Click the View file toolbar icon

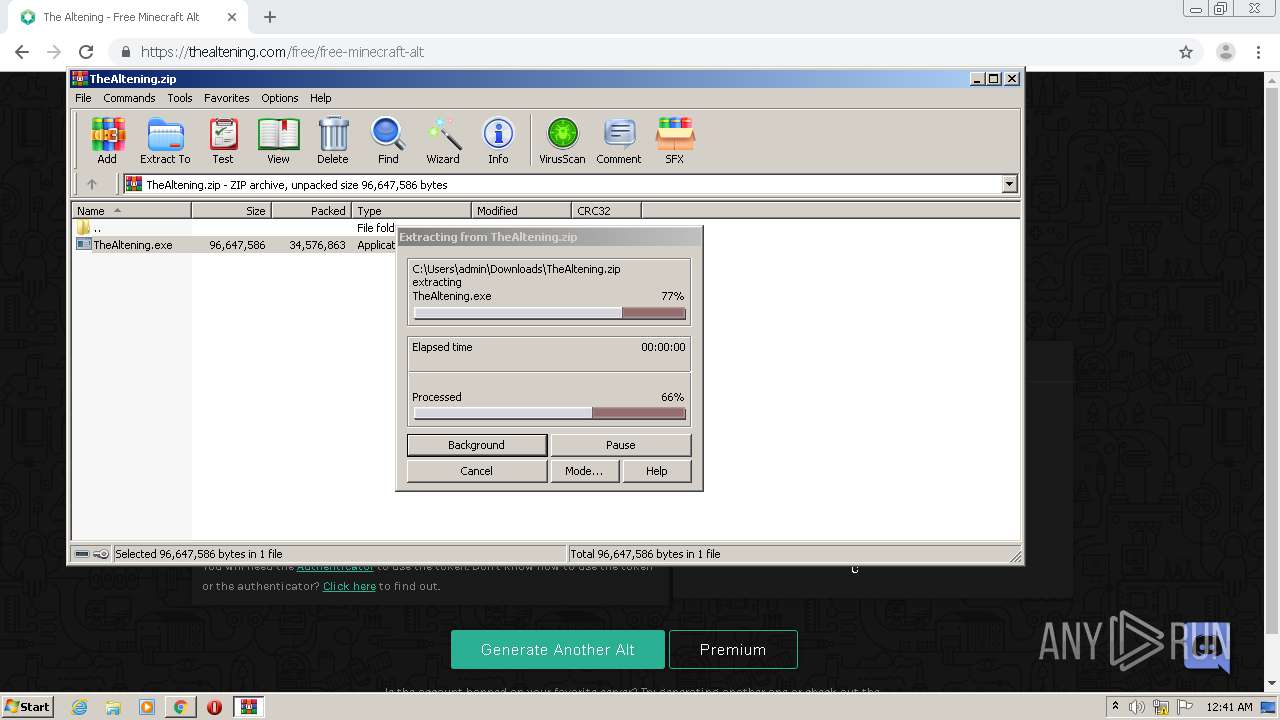(x=278, y=141)
